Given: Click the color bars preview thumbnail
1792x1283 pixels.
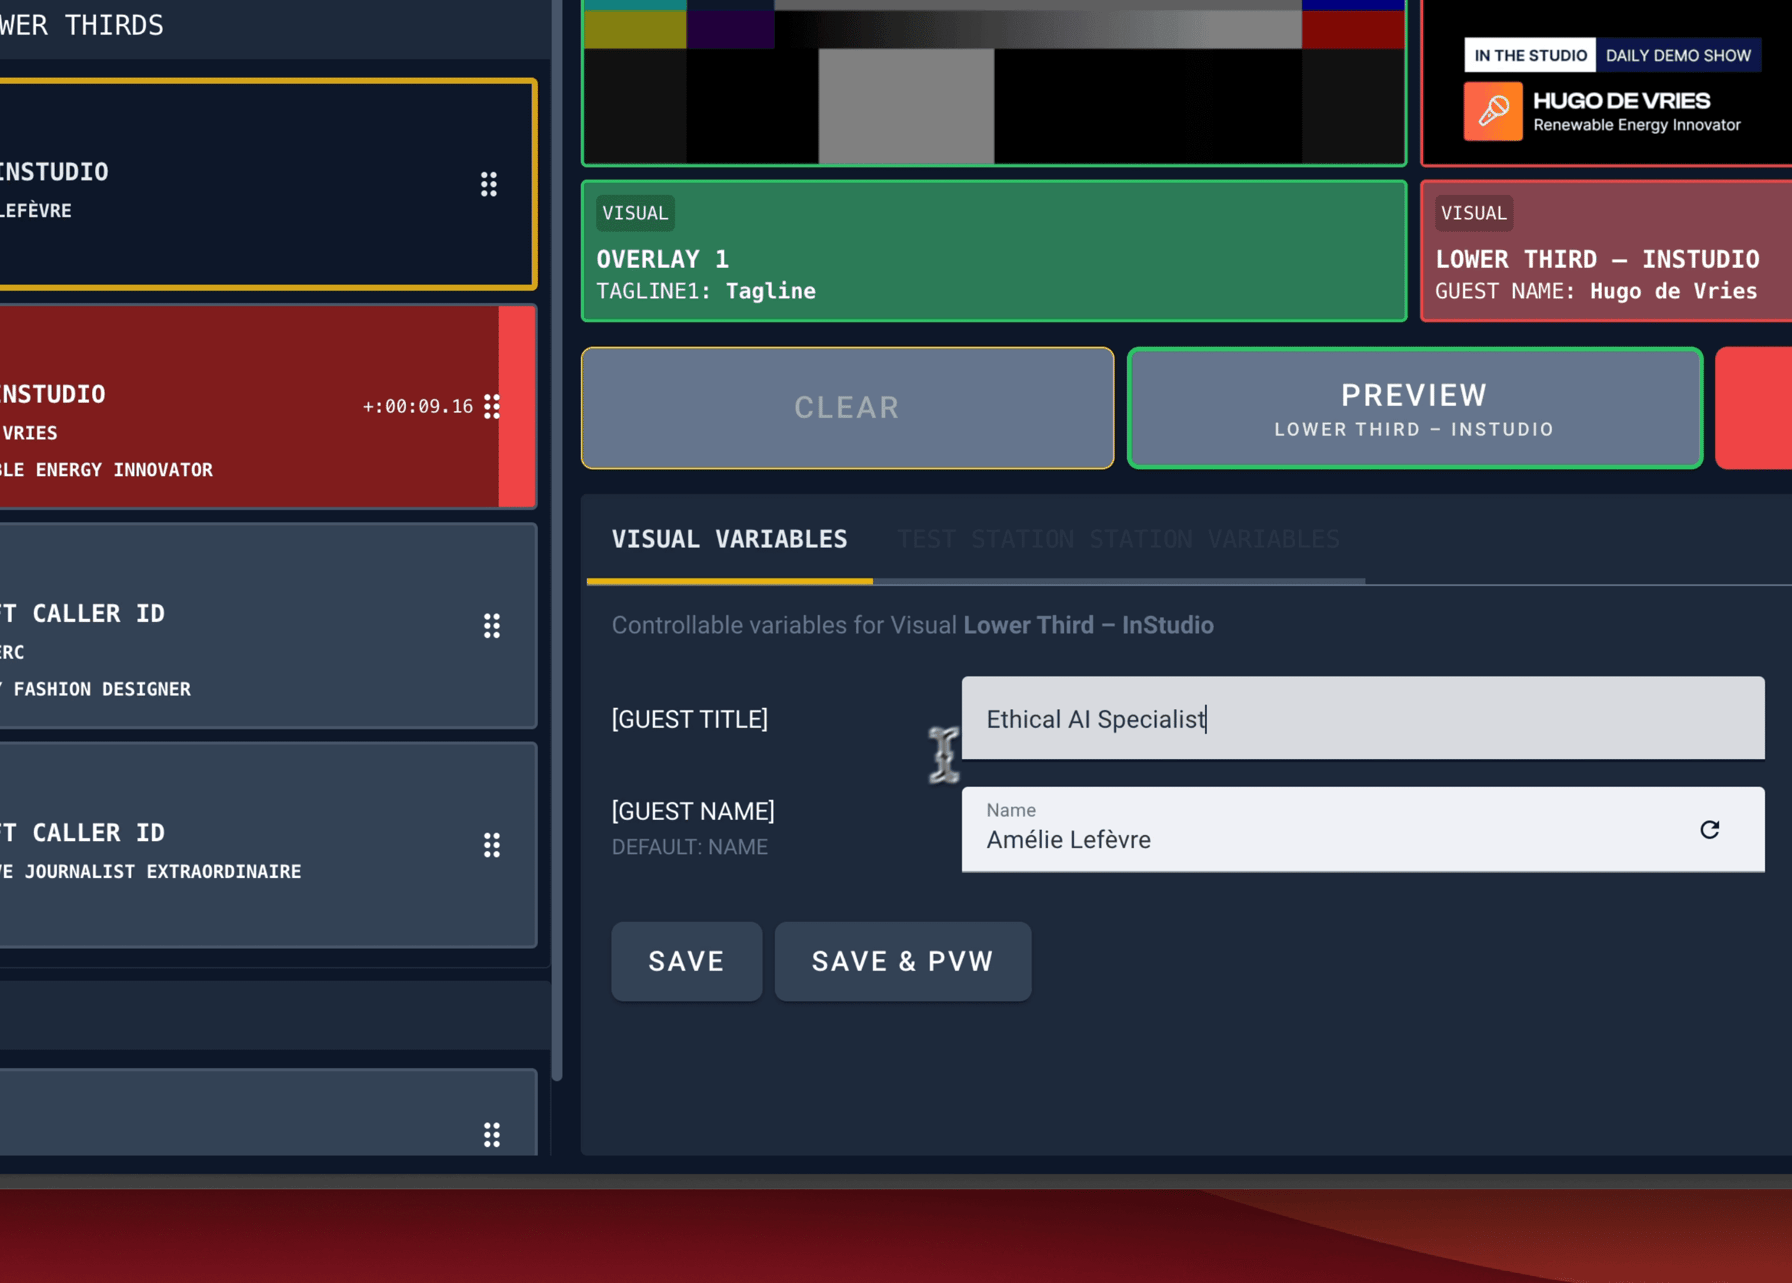Looking at the screenshot, I should 994,82.
